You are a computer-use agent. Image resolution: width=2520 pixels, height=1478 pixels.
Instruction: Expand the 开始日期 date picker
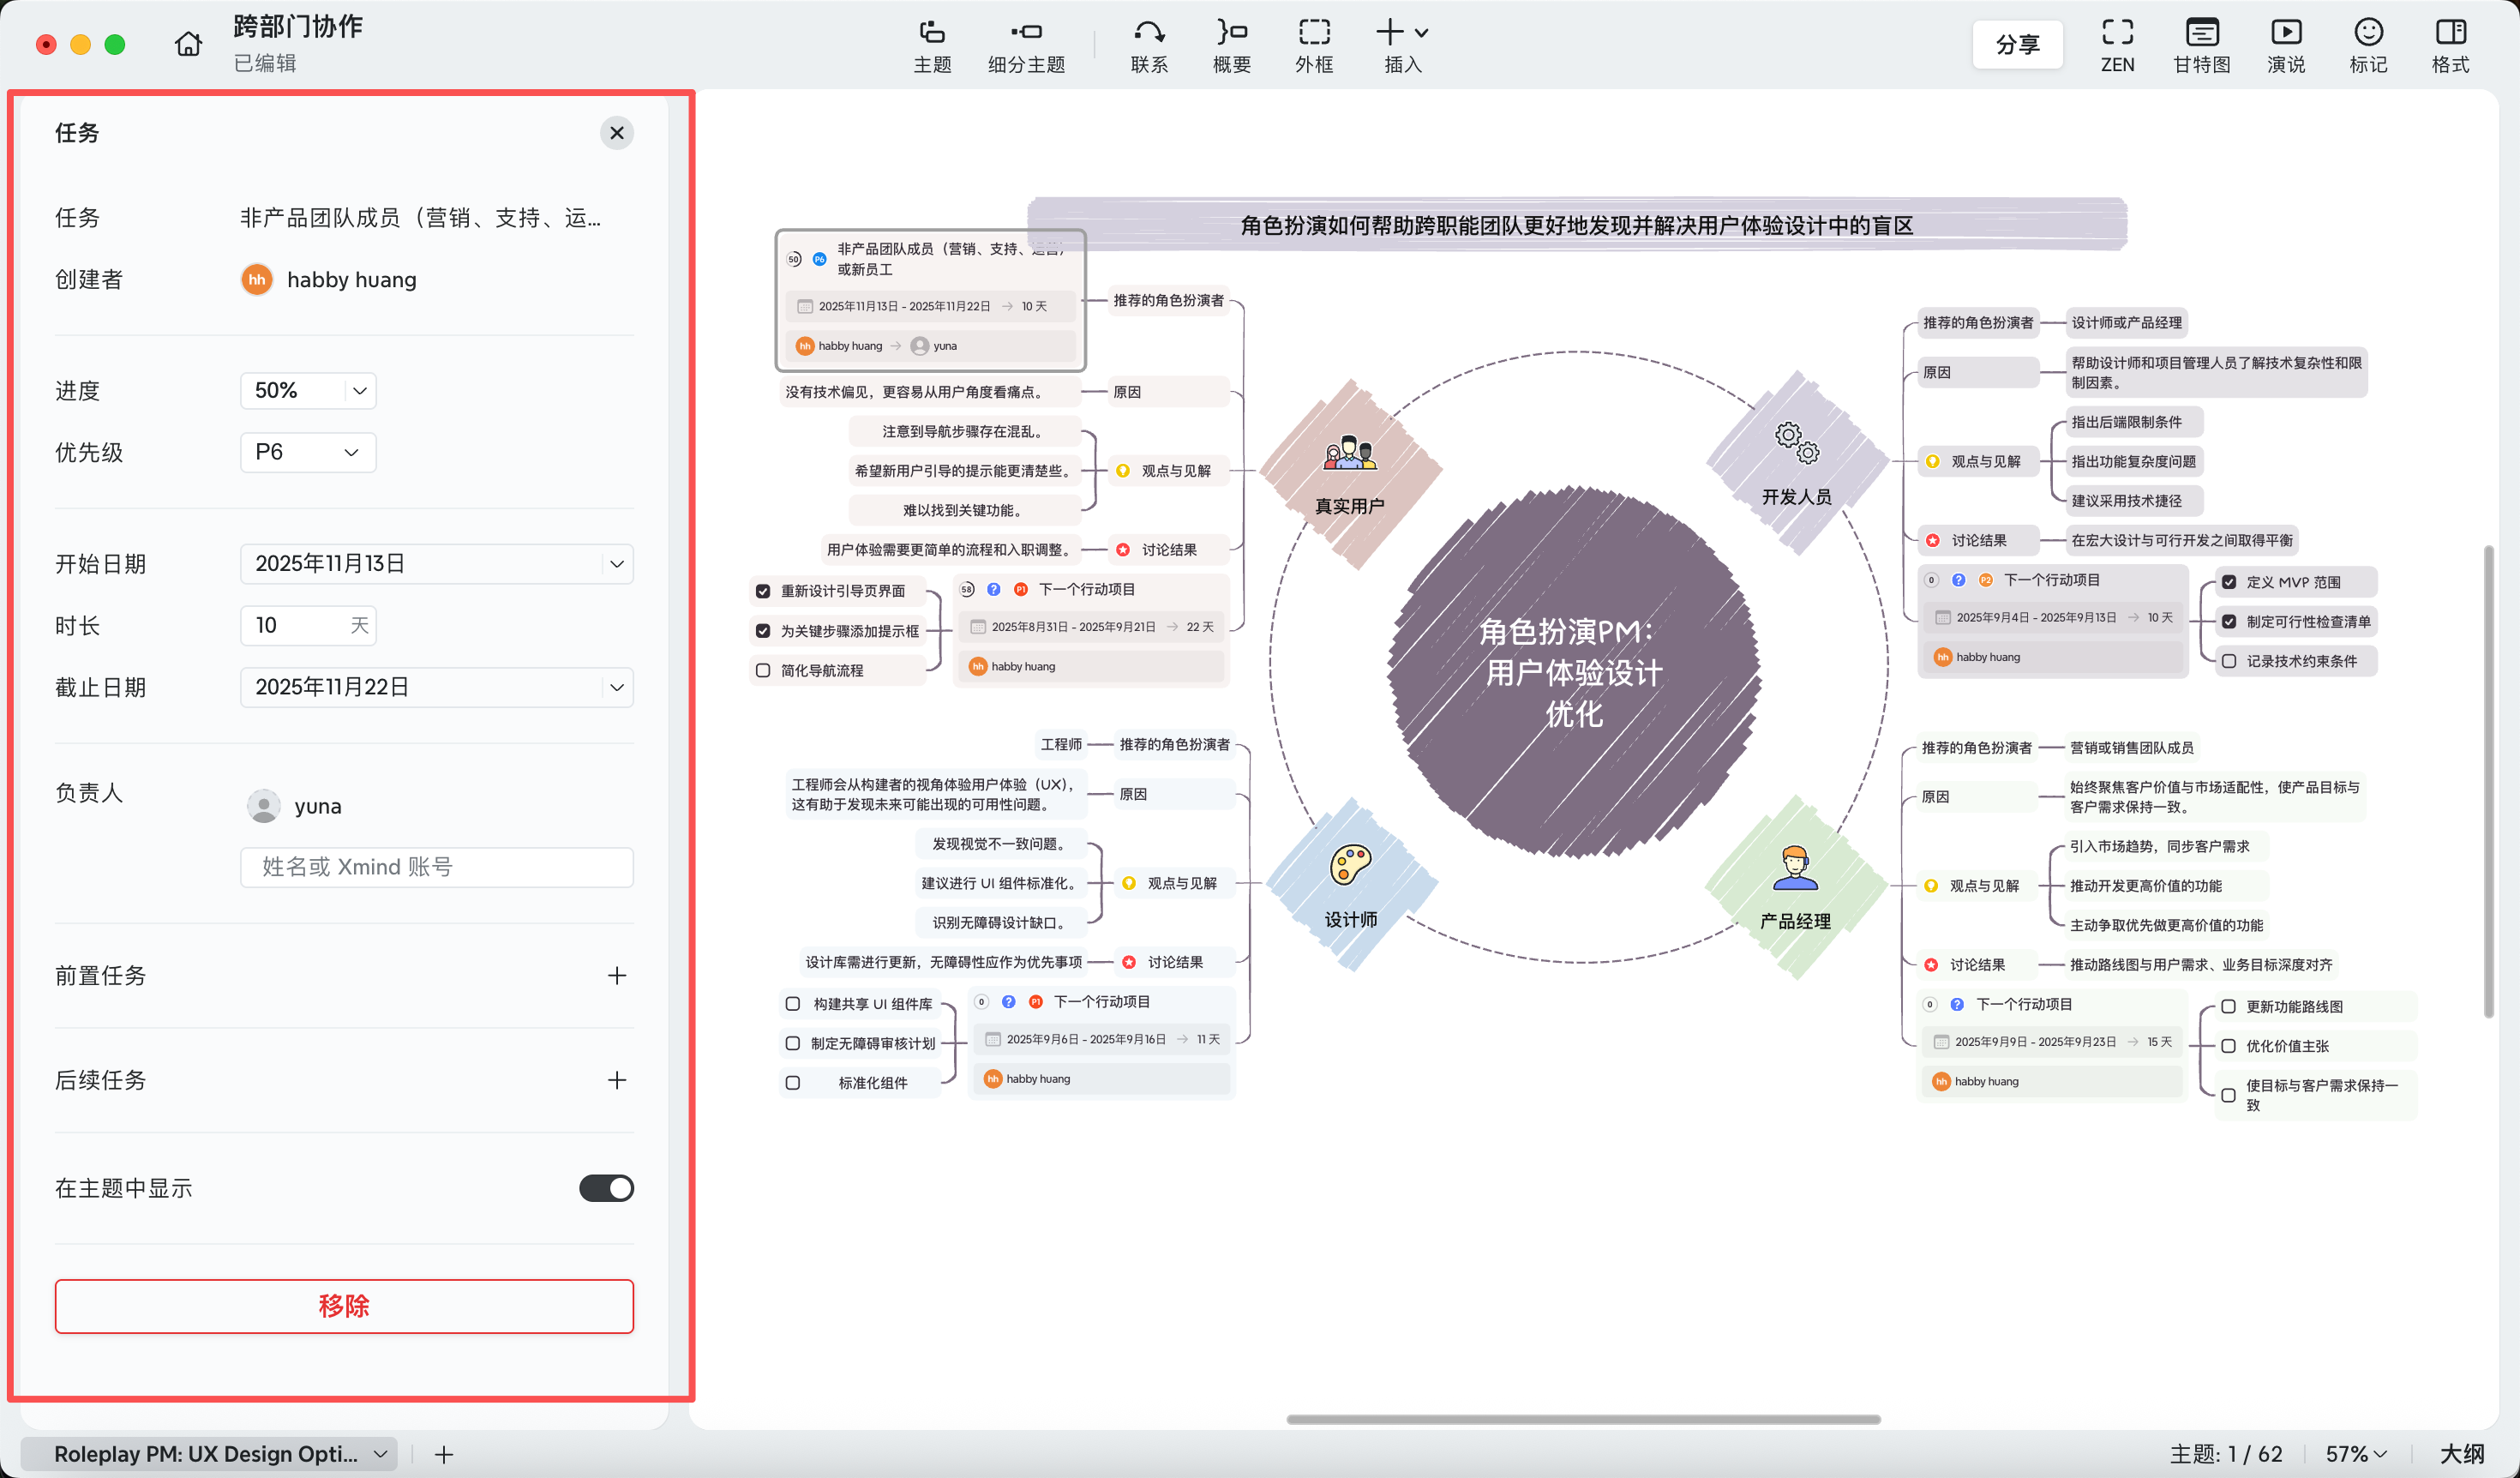tap(616, 564)
